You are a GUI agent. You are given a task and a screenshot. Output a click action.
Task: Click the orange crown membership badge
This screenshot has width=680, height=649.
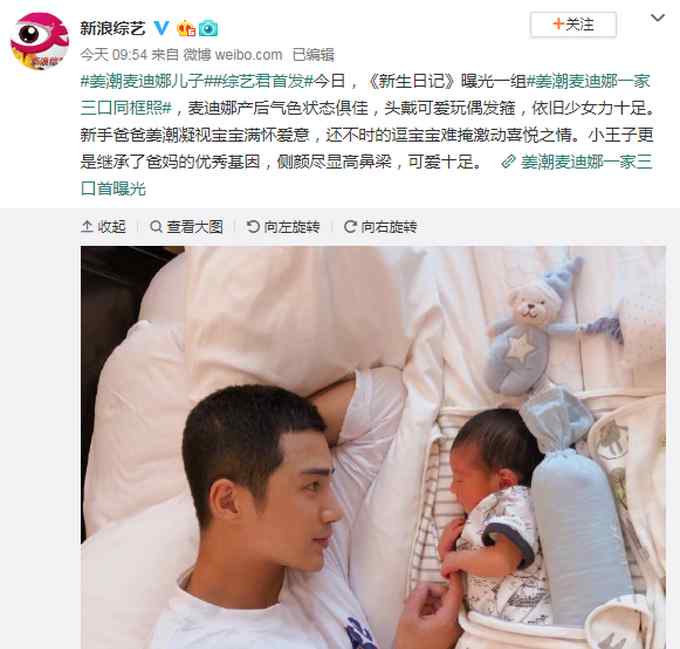[186, 29]
